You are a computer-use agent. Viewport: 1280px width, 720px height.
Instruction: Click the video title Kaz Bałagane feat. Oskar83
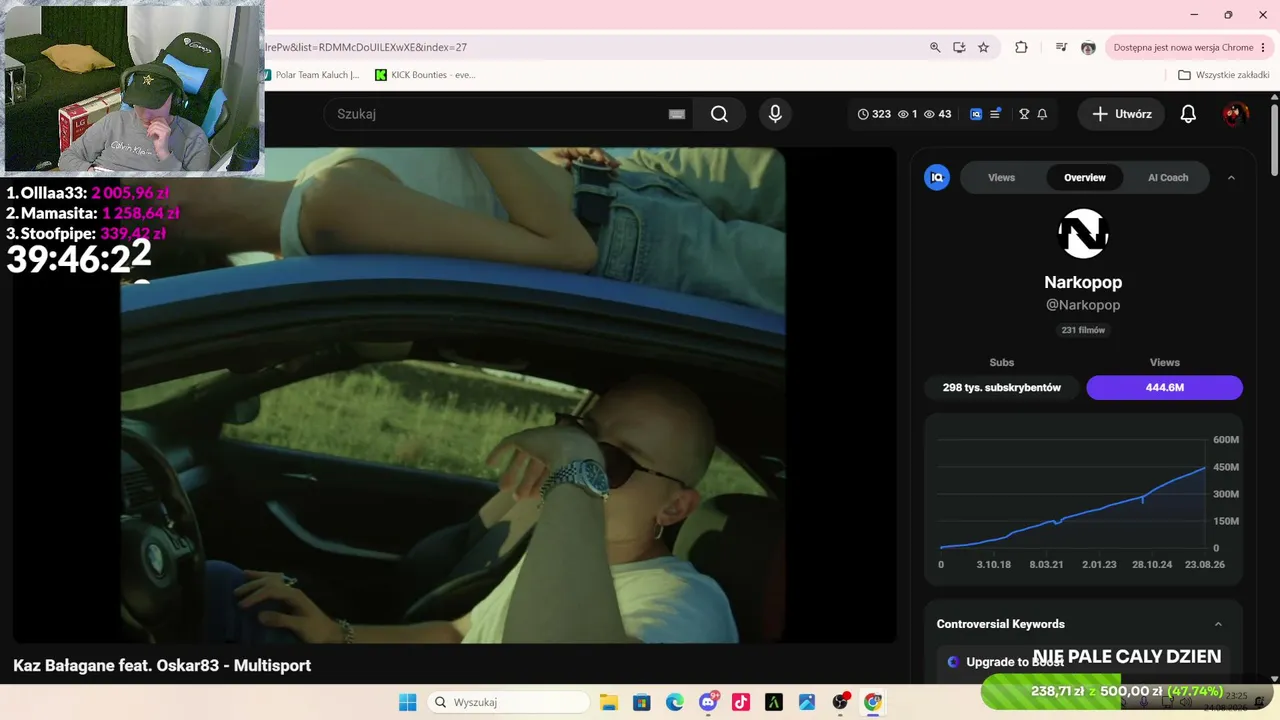[x=162, y=665]
